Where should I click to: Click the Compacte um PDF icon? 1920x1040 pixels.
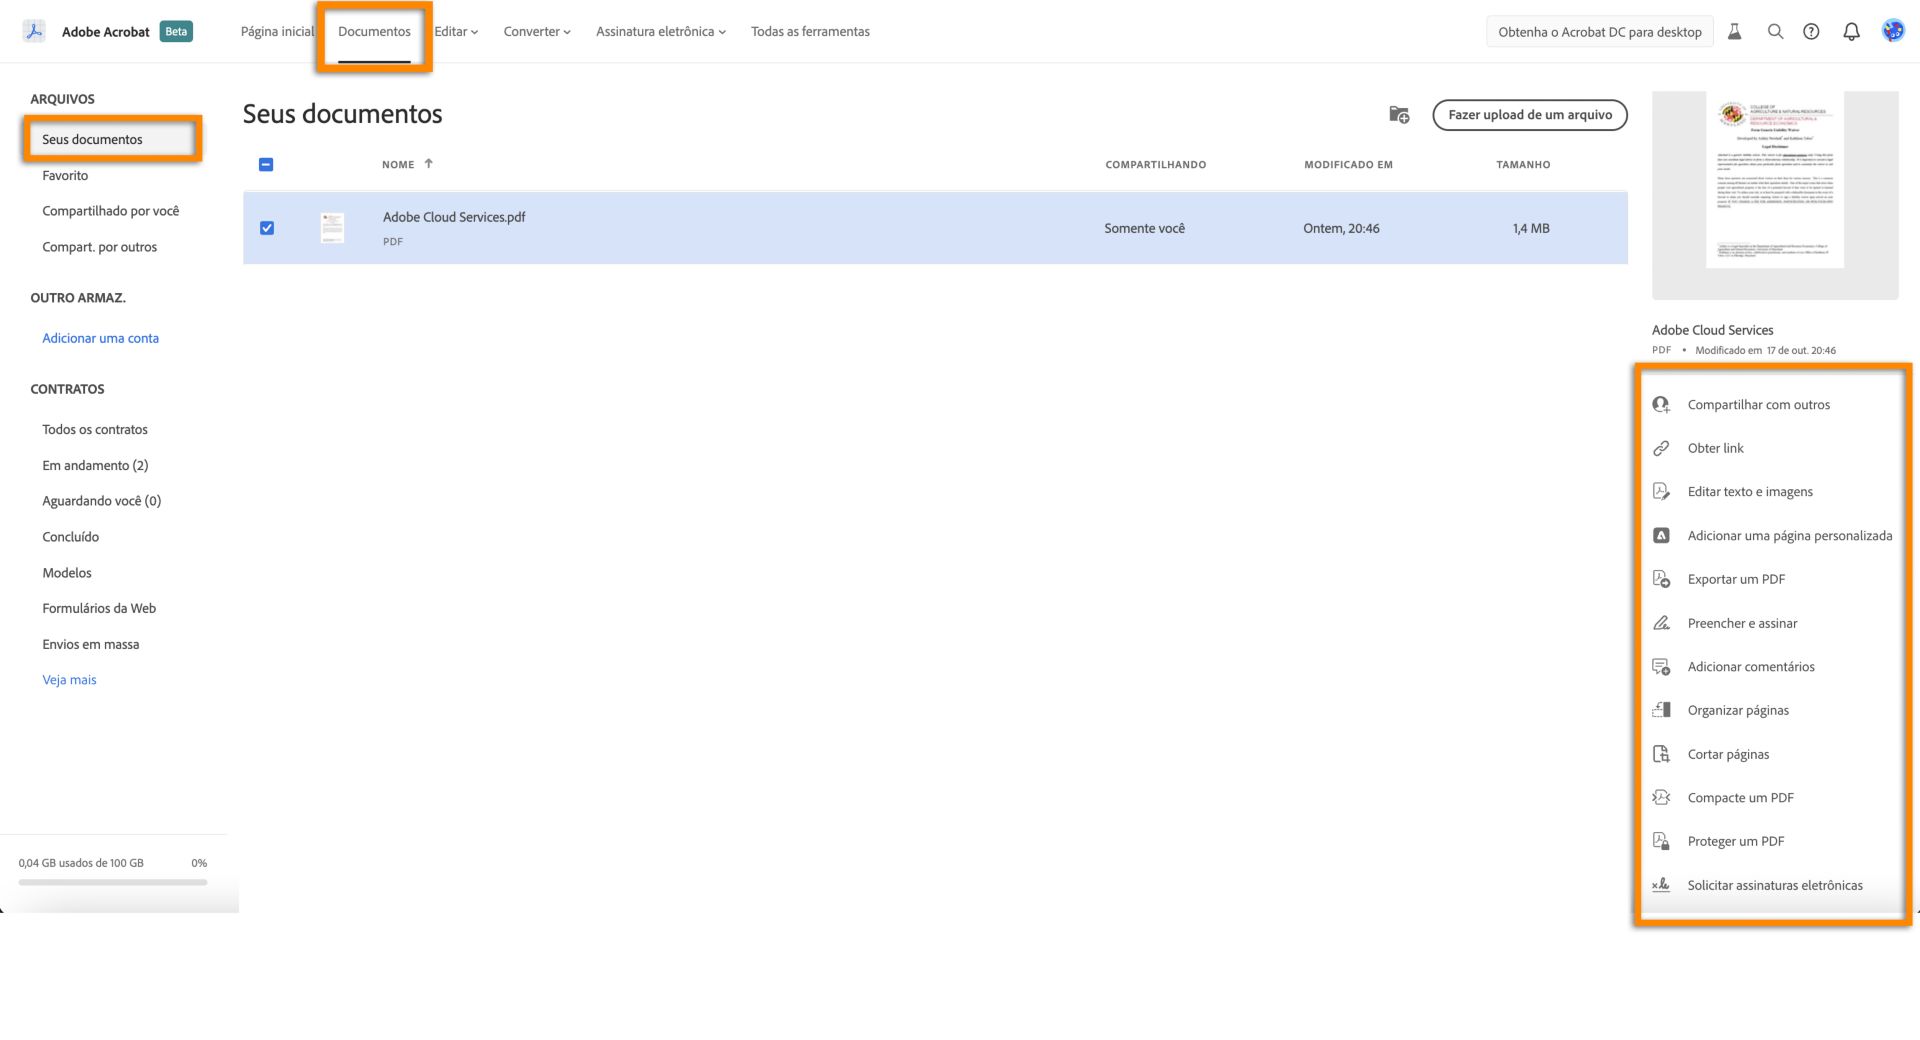tap(1661, 797)
